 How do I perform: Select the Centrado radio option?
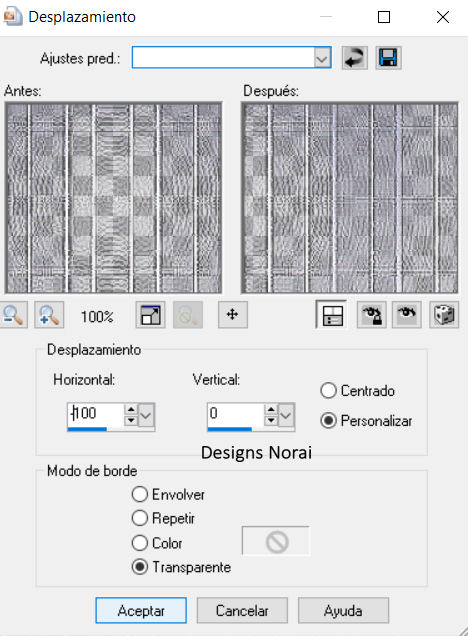[328, 391]
